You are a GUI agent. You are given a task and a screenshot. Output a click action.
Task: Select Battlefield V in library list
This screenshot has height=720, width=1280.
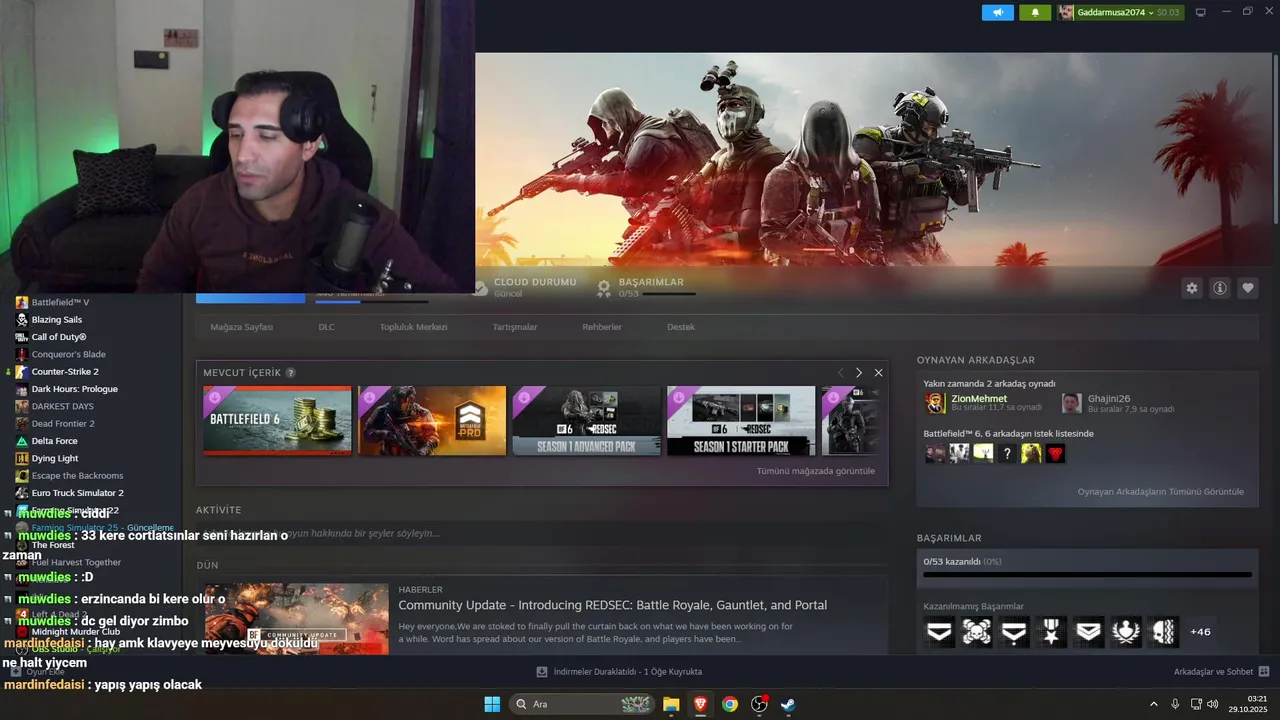click(x=60, y=302)
